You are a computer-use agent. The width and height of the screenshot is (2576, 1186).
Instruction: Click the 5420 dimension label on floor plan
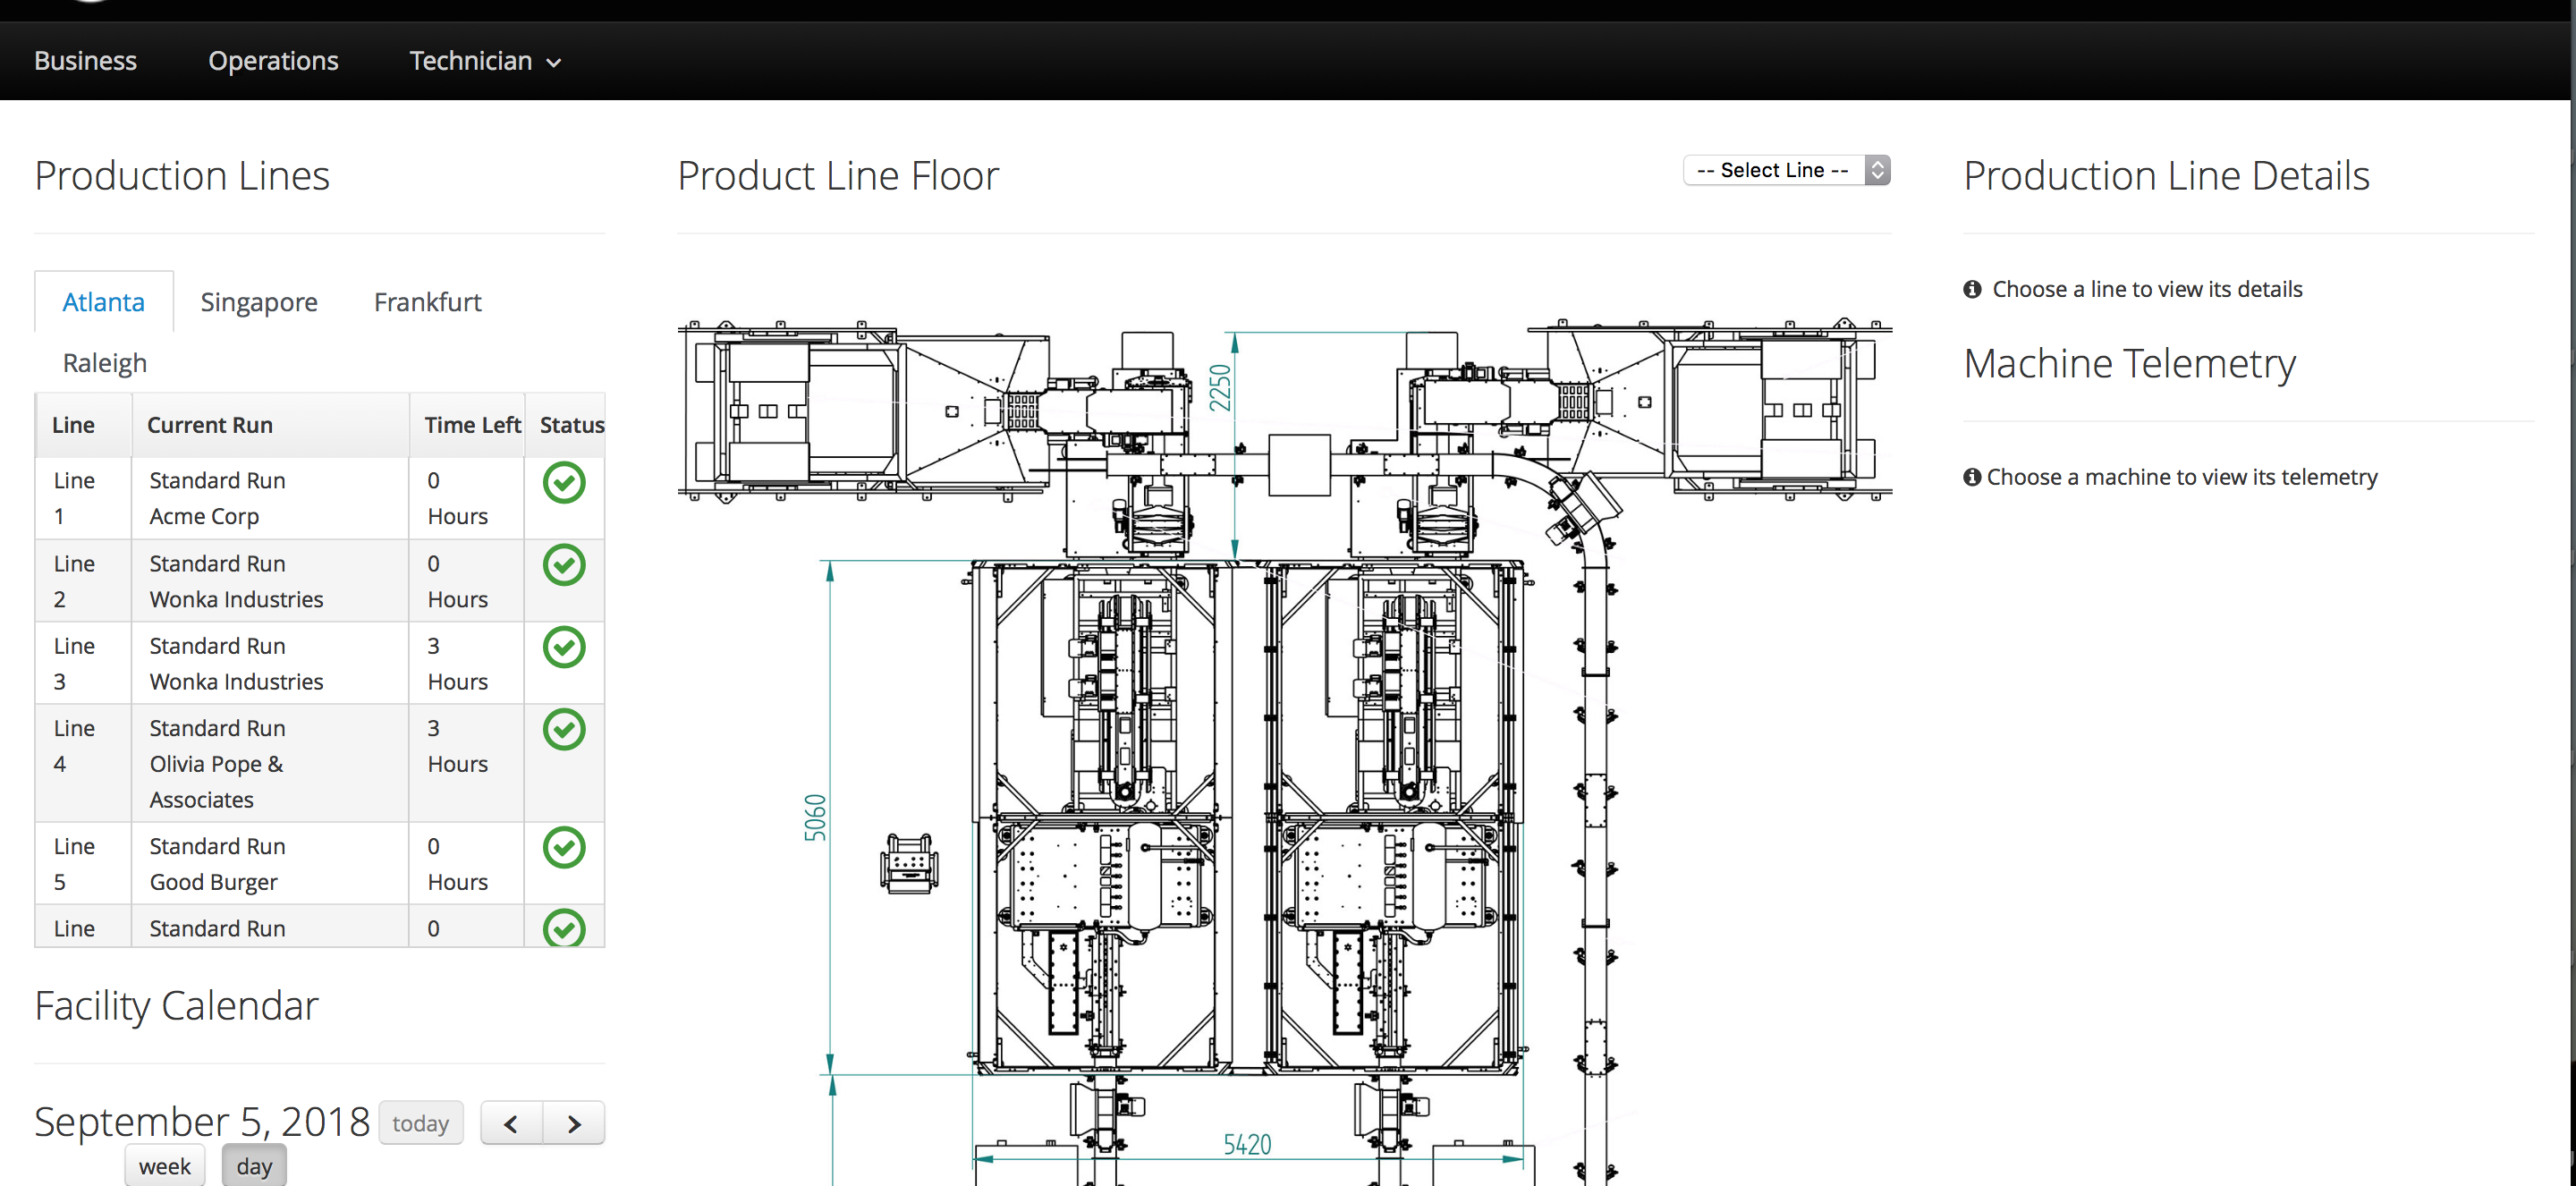coord(1247,1144)
